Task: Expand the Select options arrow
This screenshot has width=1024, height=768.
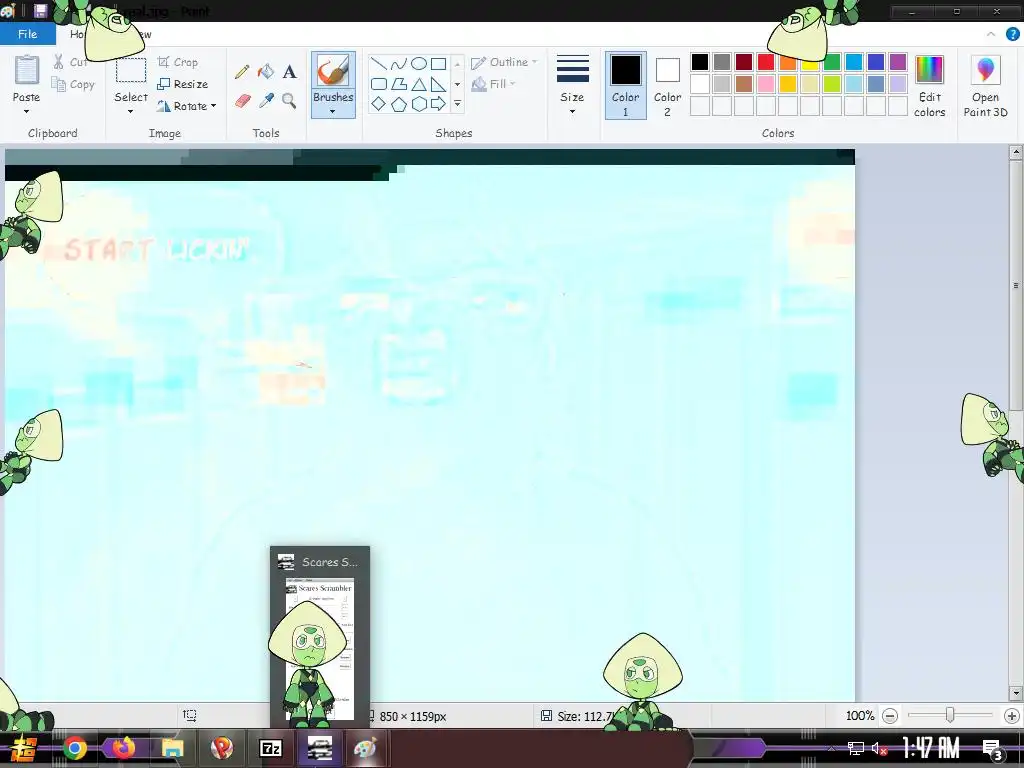Action: [x=131, y=112]
